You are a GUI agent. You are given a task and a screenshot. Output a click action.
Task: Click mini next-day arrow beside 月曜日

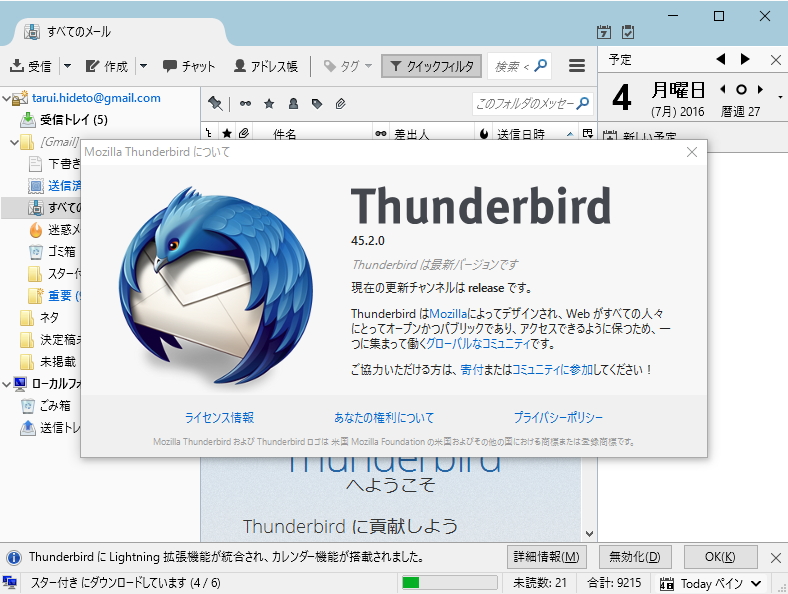coord(760,89)
